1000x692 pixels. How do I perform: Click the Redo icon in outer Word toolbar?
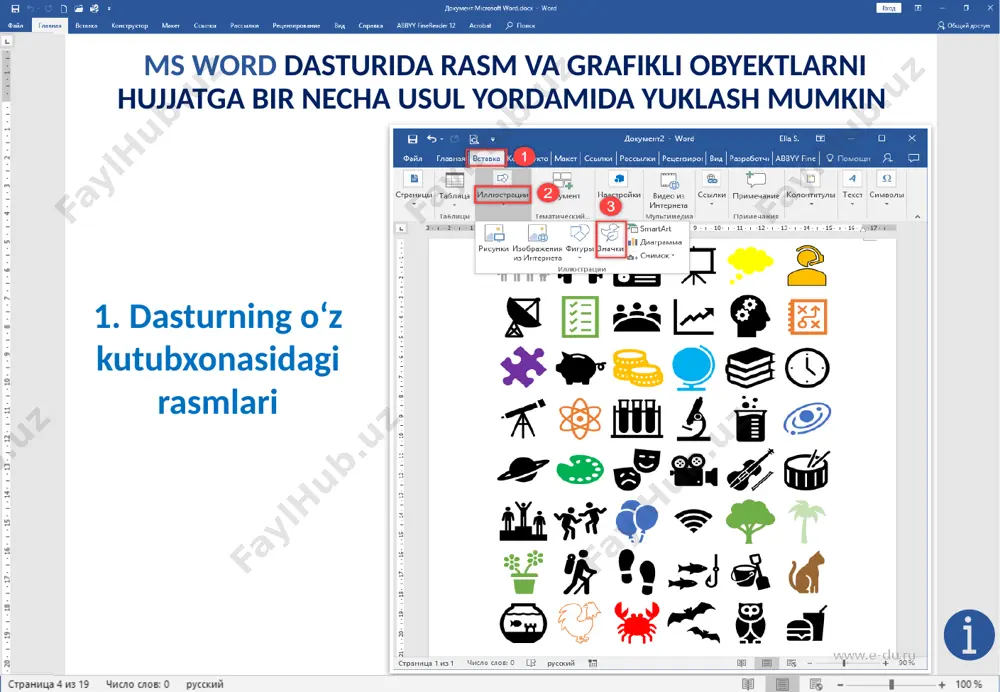(x=48, y=9)
